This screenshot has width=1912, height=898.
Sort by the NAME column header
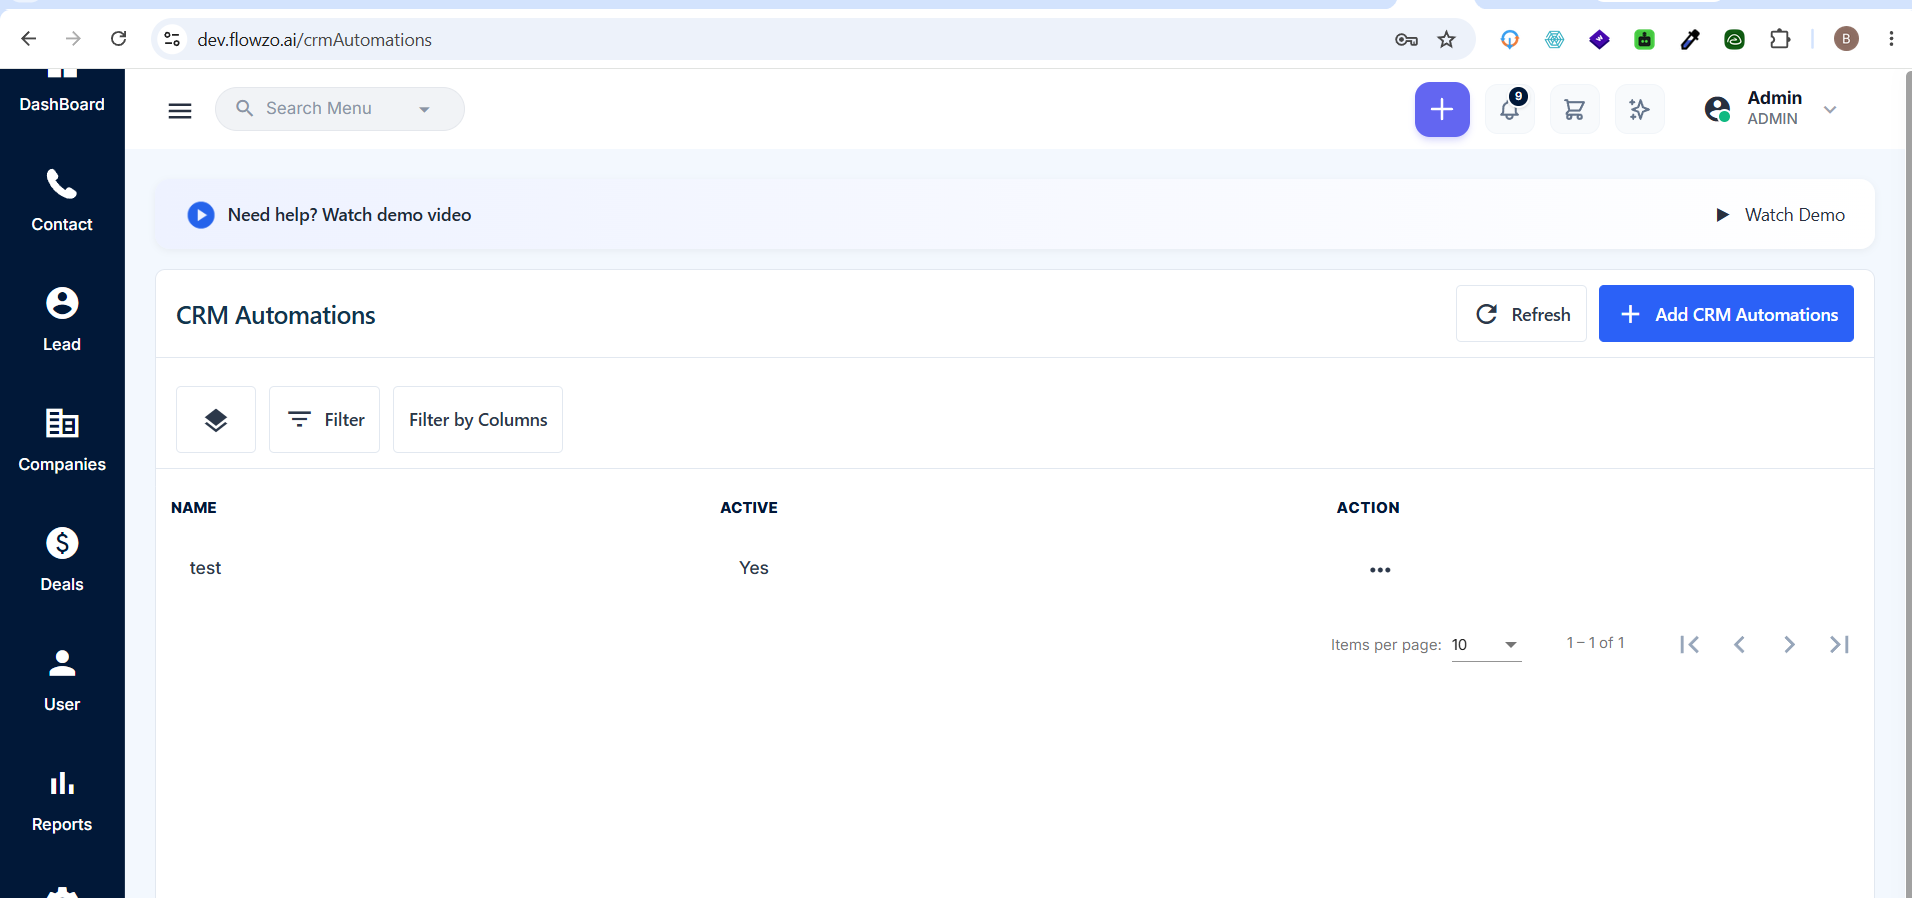click(194, 508)
